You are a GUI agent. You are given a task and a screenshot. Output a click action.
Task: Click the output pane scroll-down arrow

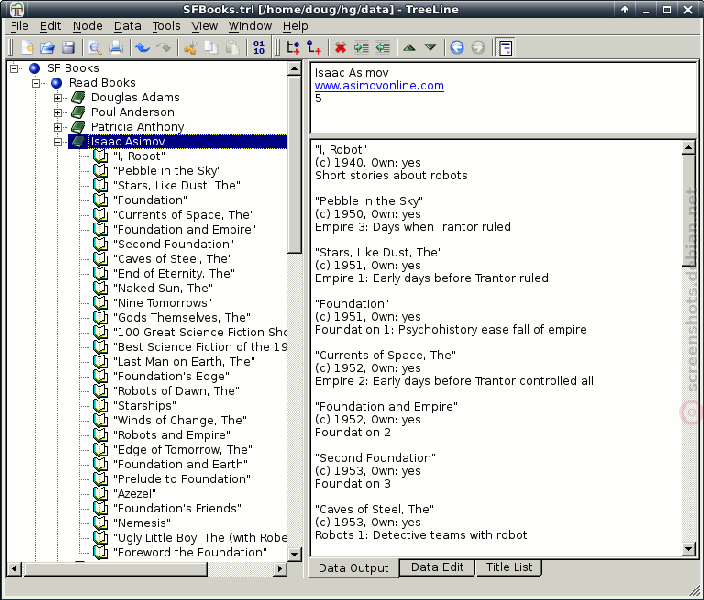[689, 548]
